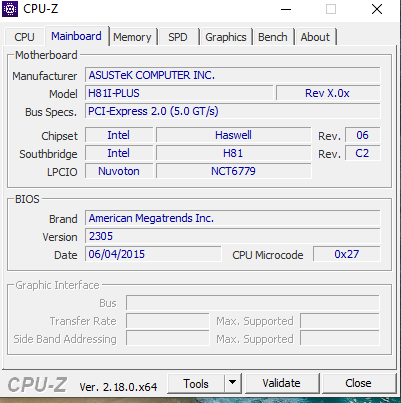
Task: Click the BIOS brand American Megatrends Inc.
Action: click(232, 218)
